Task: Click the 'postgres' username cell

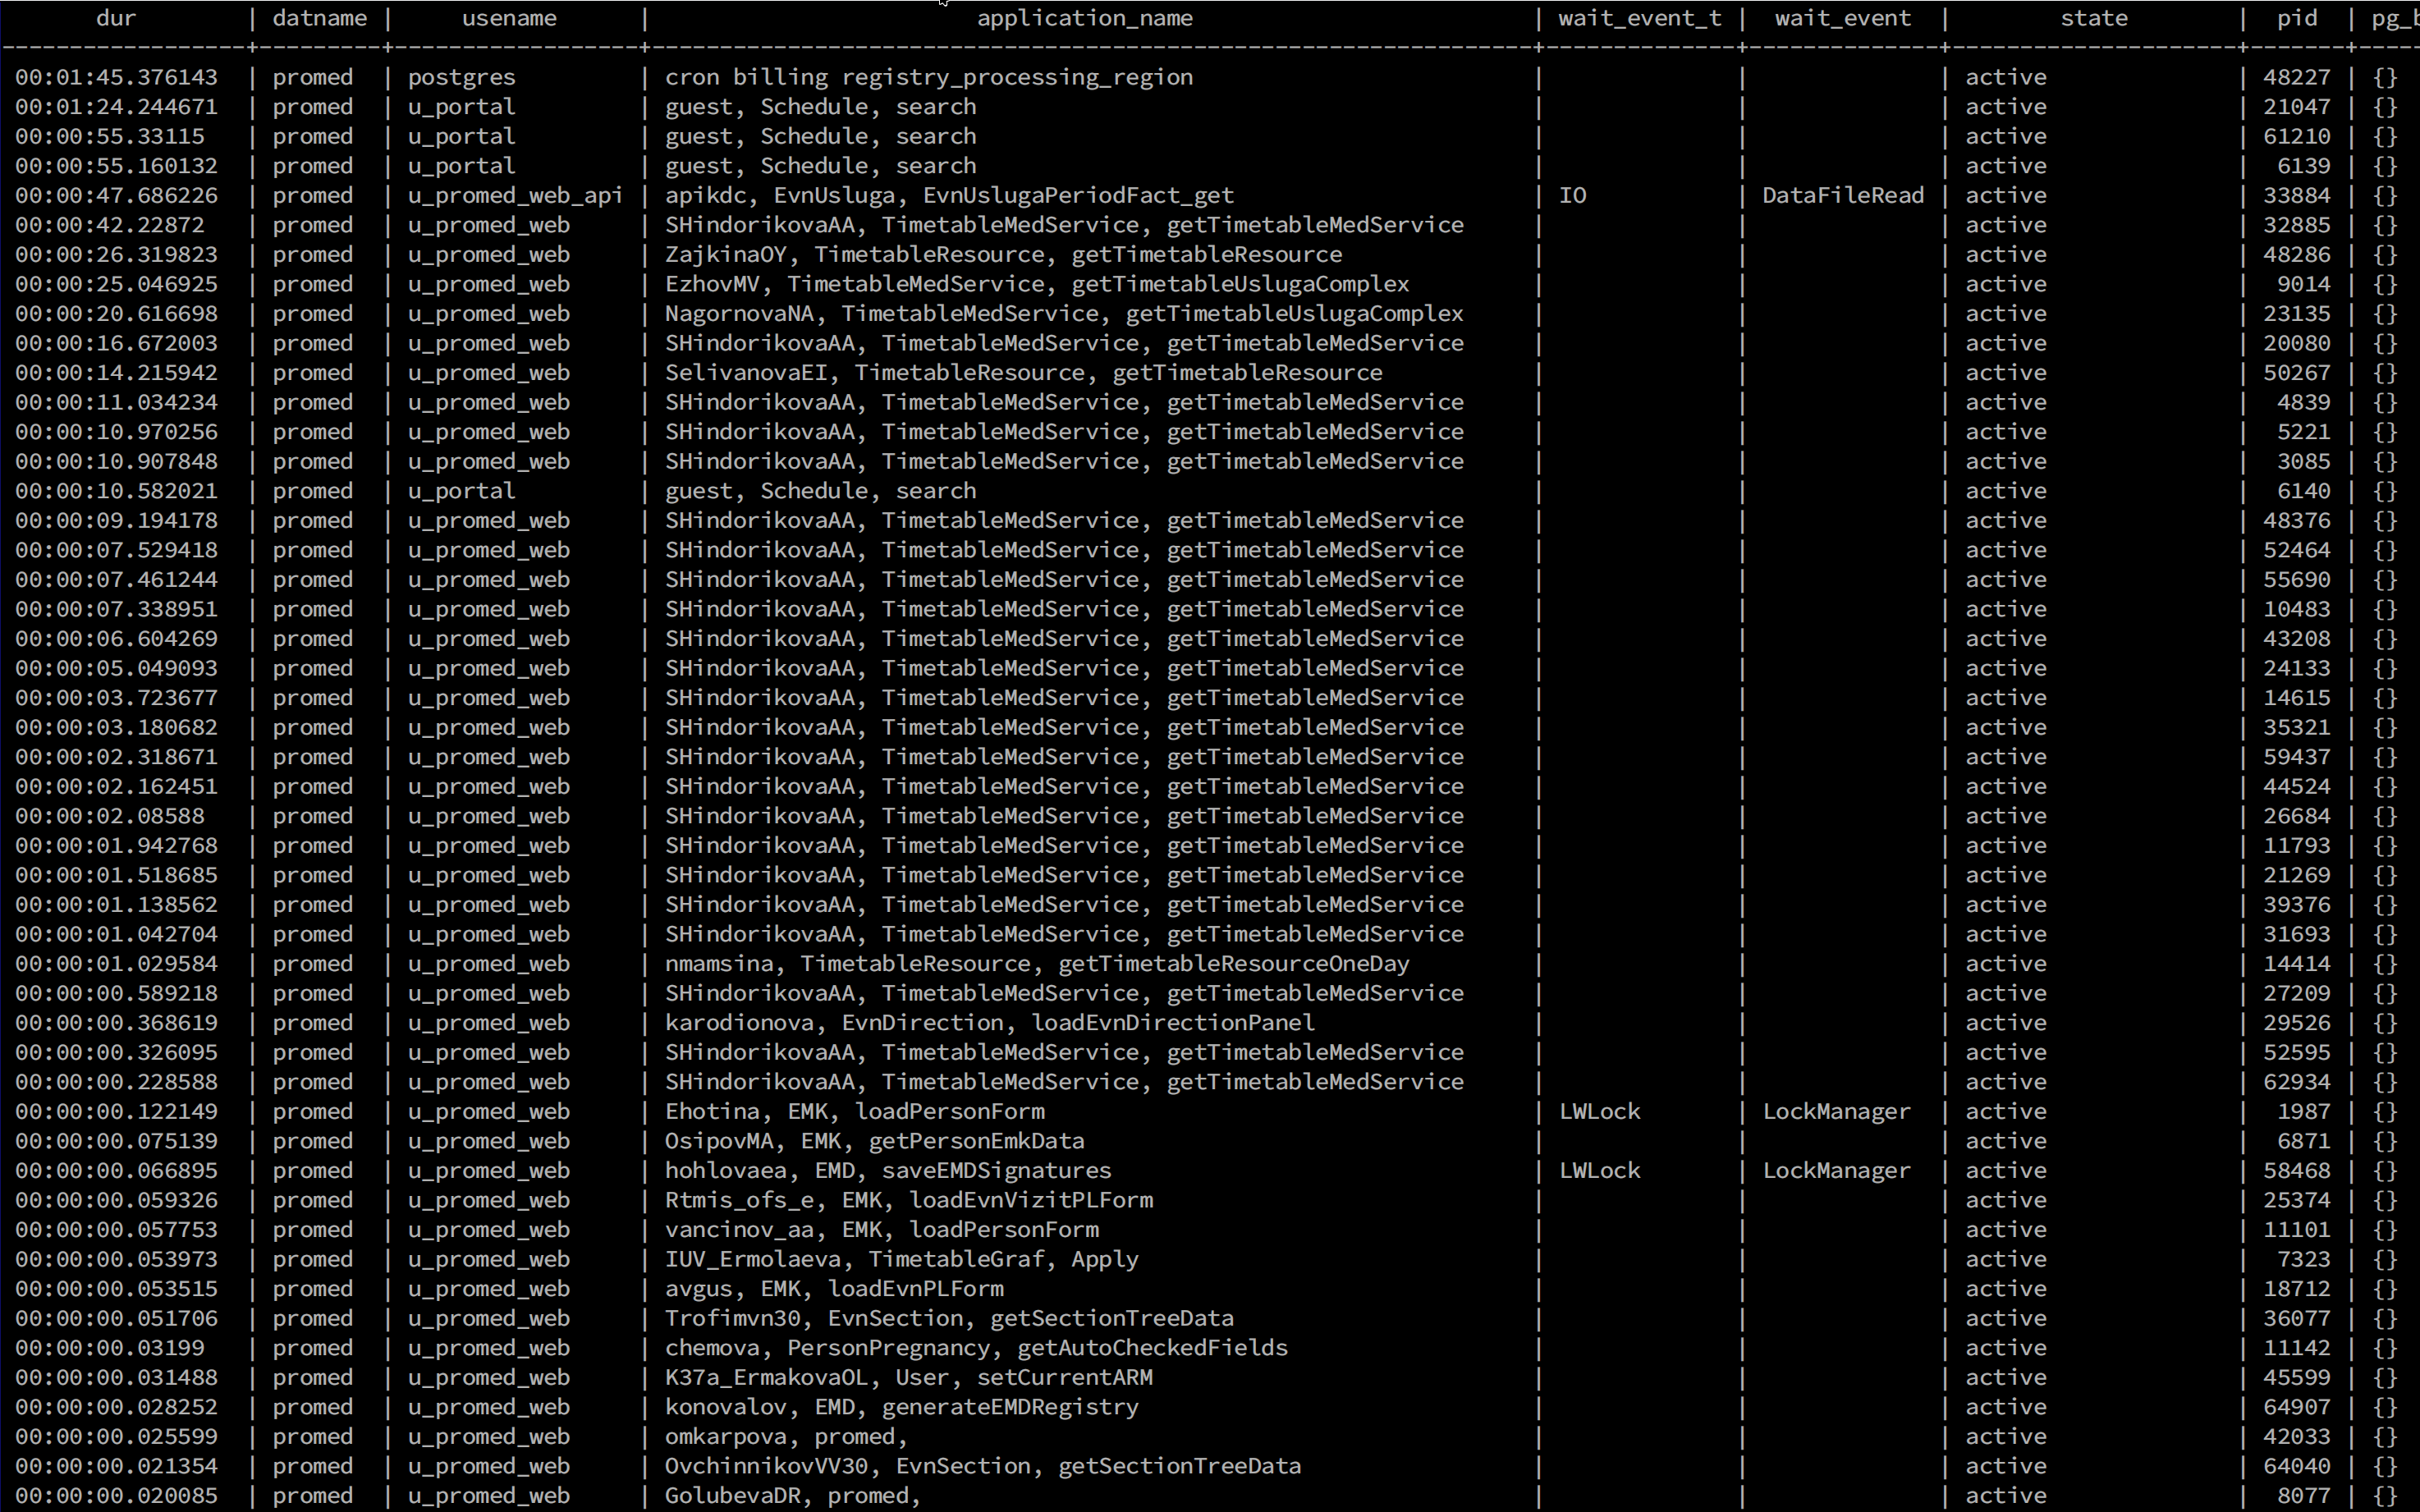Action: (461, 77)
